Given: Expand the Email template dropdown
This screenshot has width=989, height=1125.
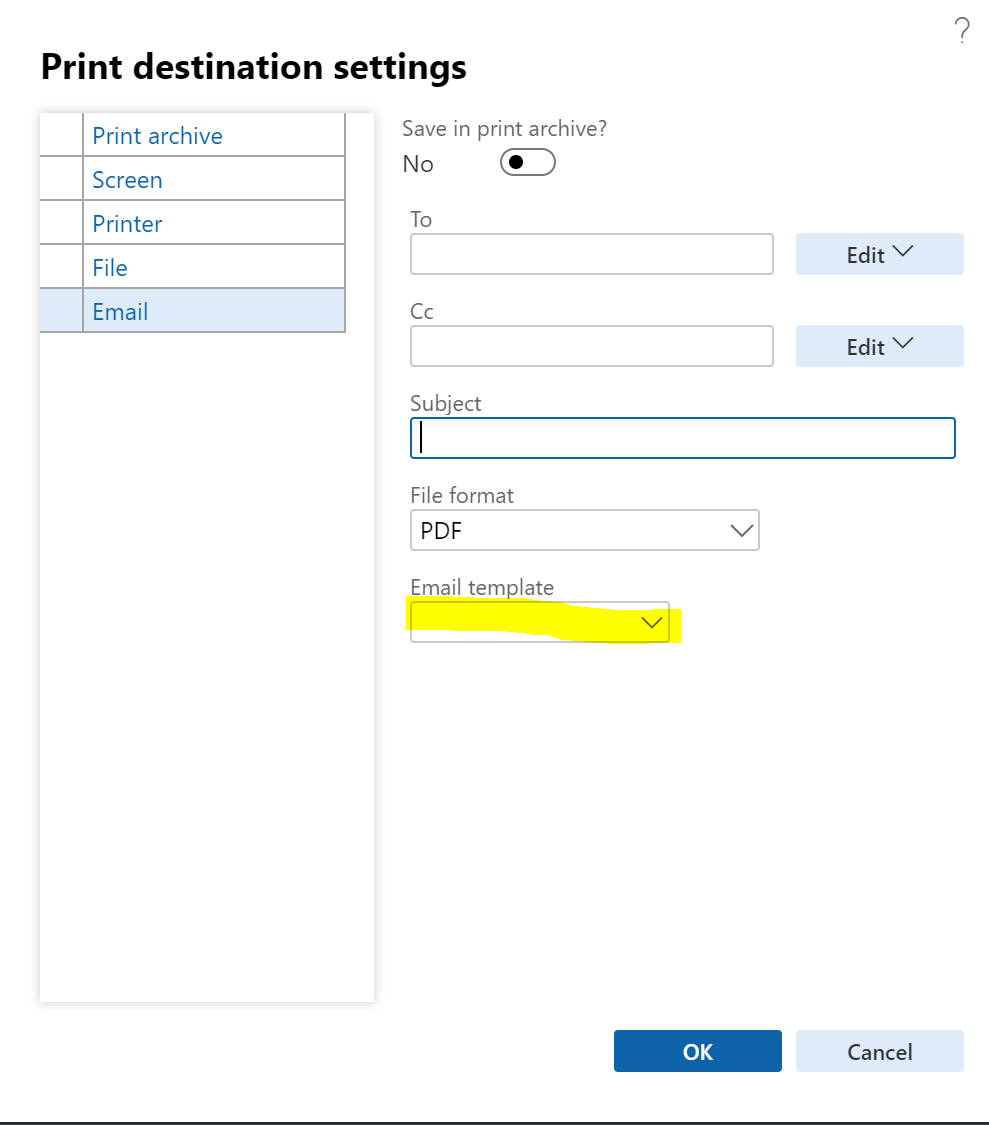Looking at the screenshot, I should [652, 622].
